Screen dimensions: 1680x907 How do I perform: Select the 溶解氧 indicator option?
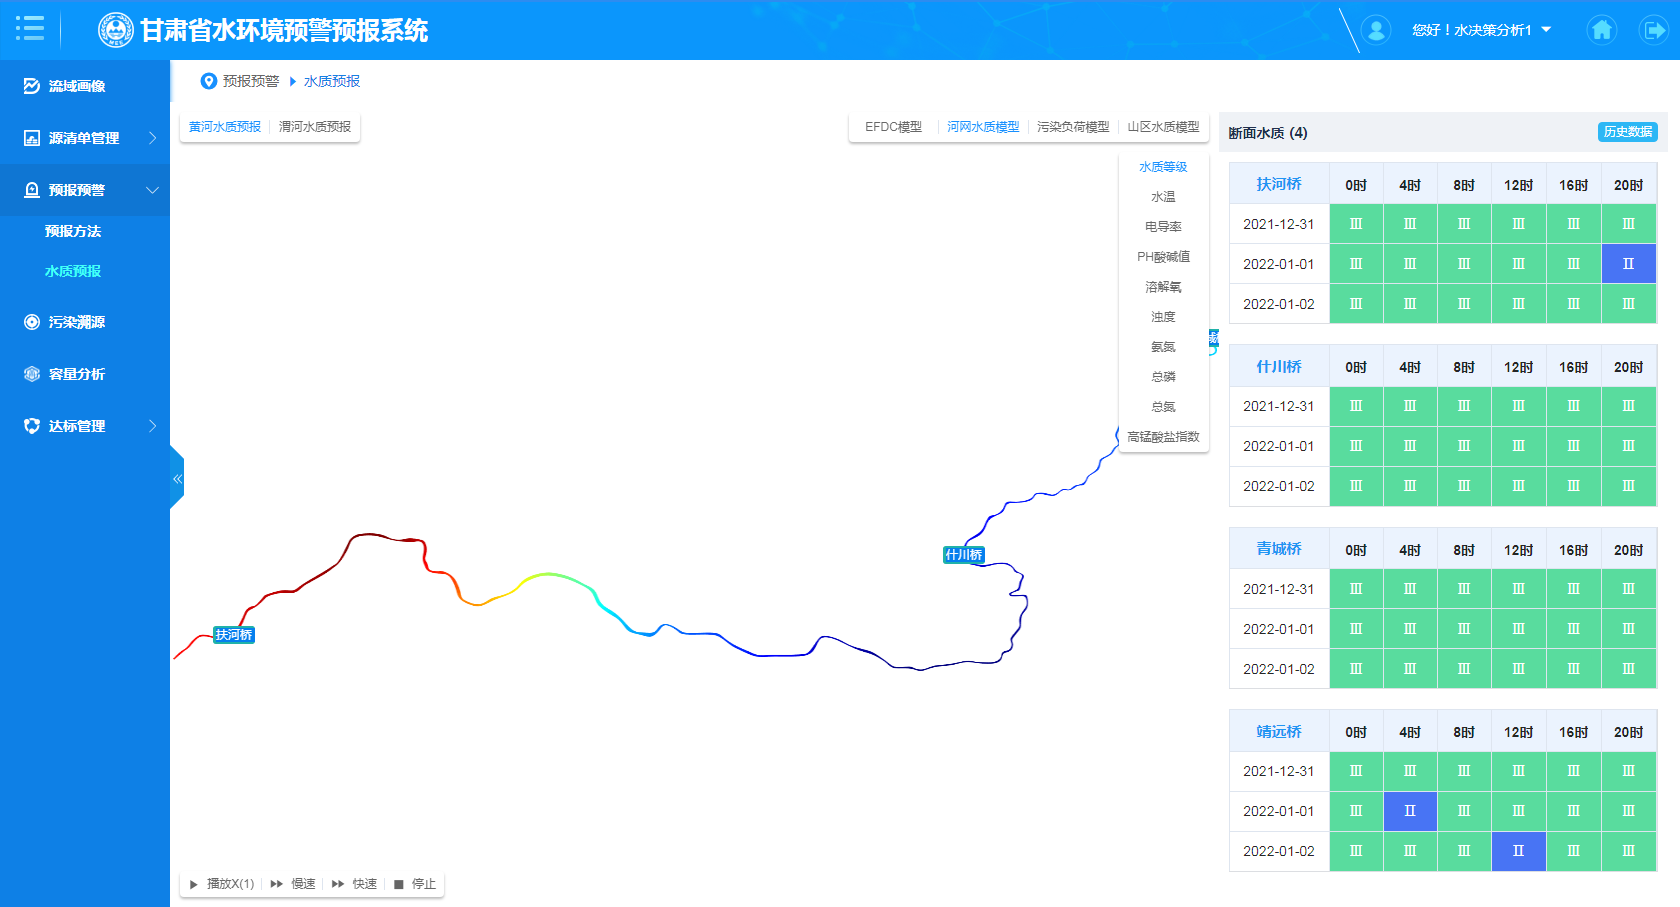[x=1163, y=287]
